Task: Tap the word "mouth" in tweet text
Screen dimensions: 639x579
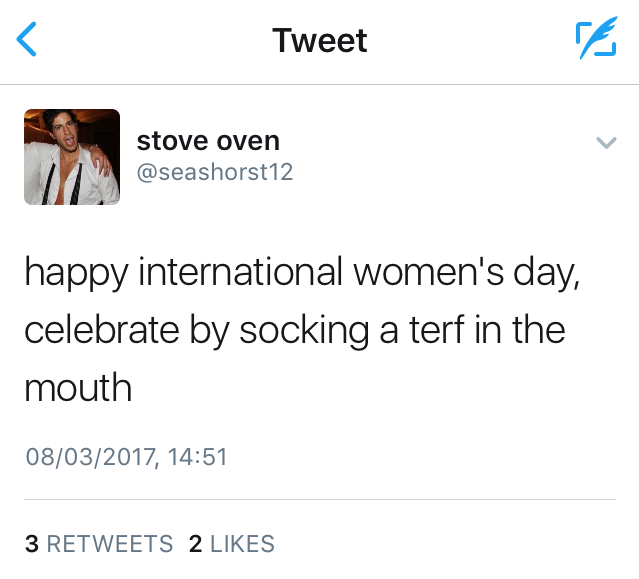Action: (x=78, y=387)
